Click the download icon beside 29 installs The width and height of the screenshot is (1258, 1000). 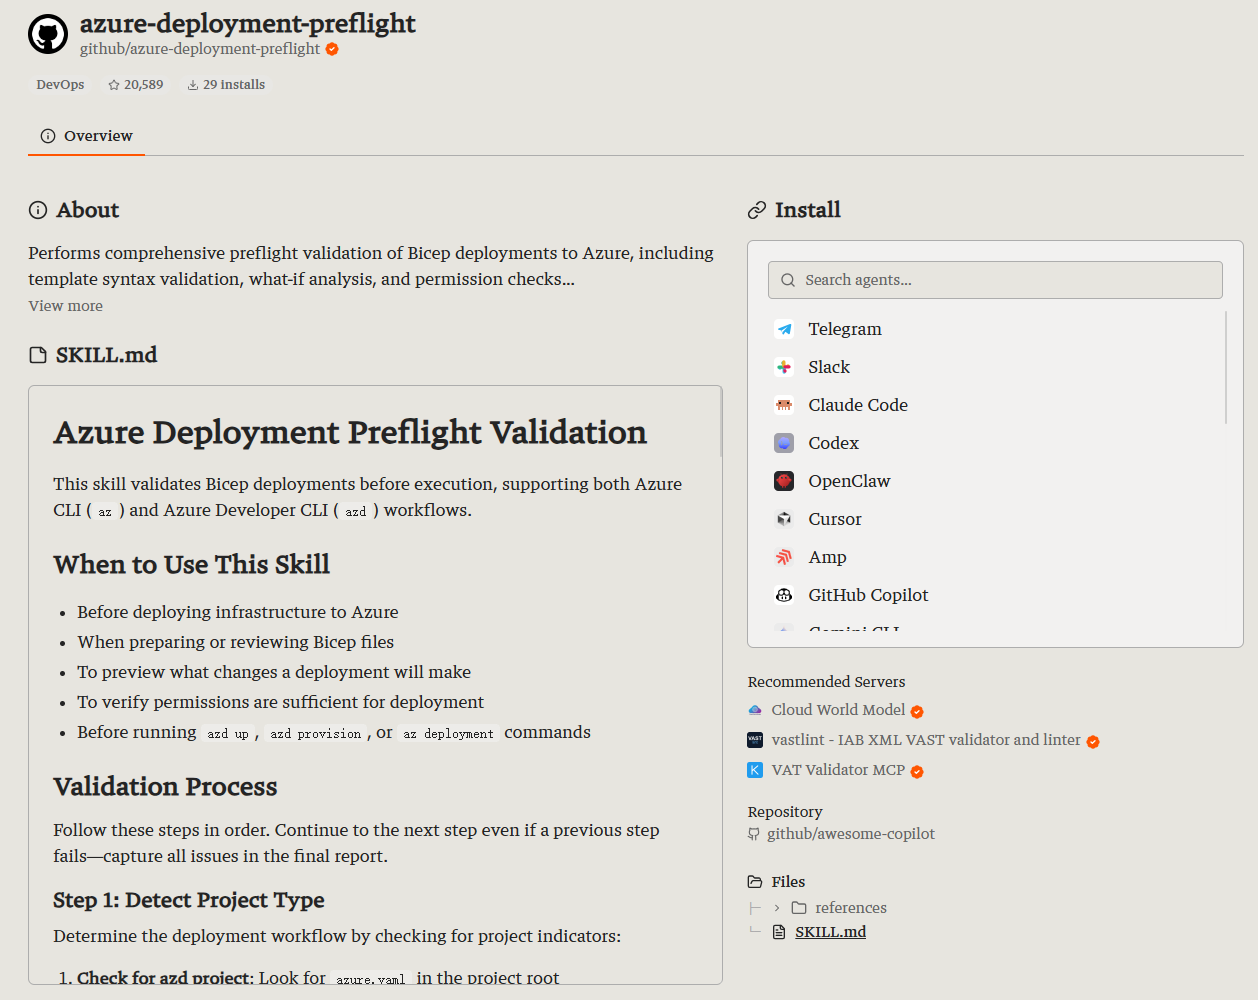click(x=193, y=85)
